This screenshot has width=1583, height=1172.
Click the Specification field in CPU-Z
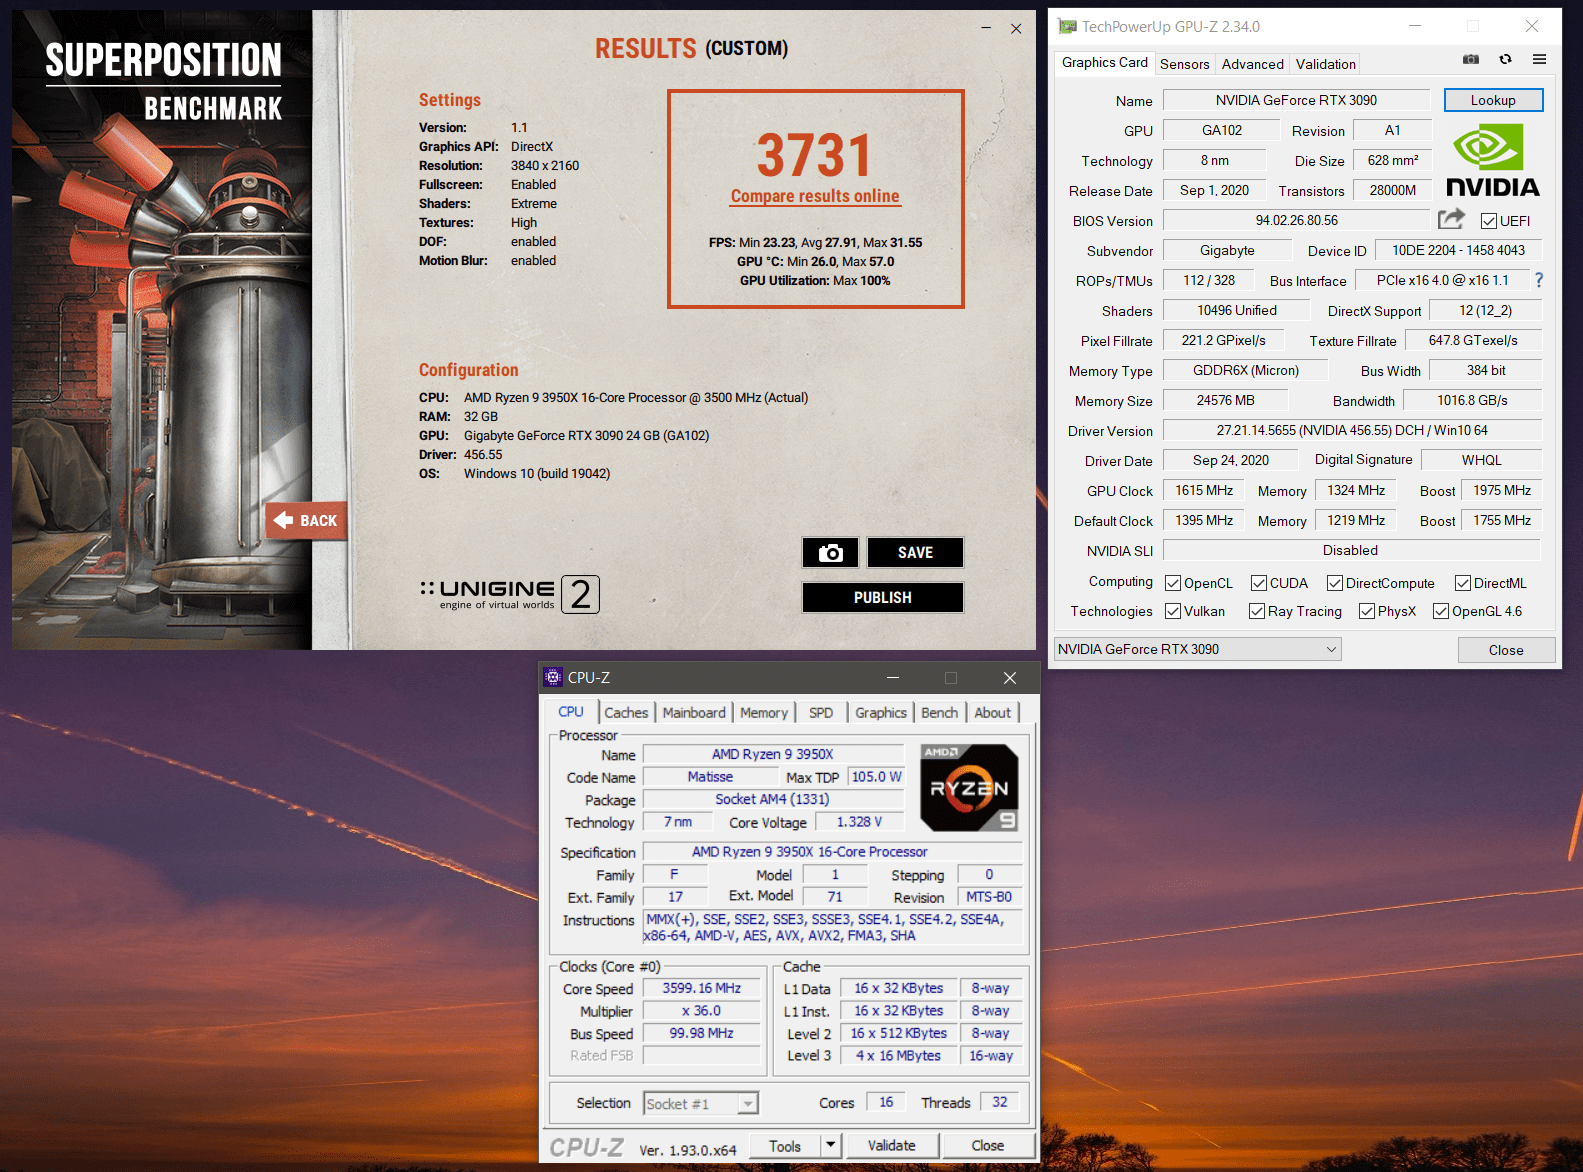(x=833, y=852)
